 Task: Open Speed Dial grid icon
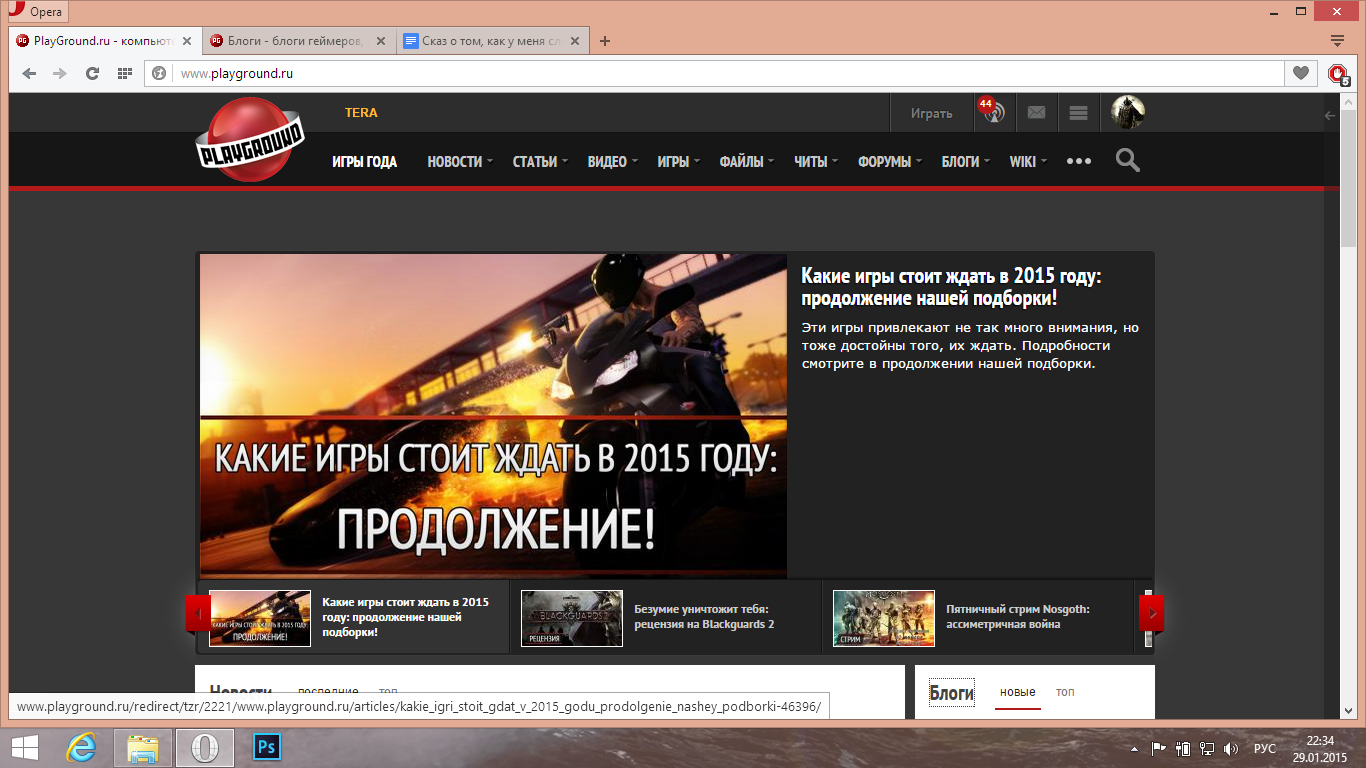click(x=124, y=73)
